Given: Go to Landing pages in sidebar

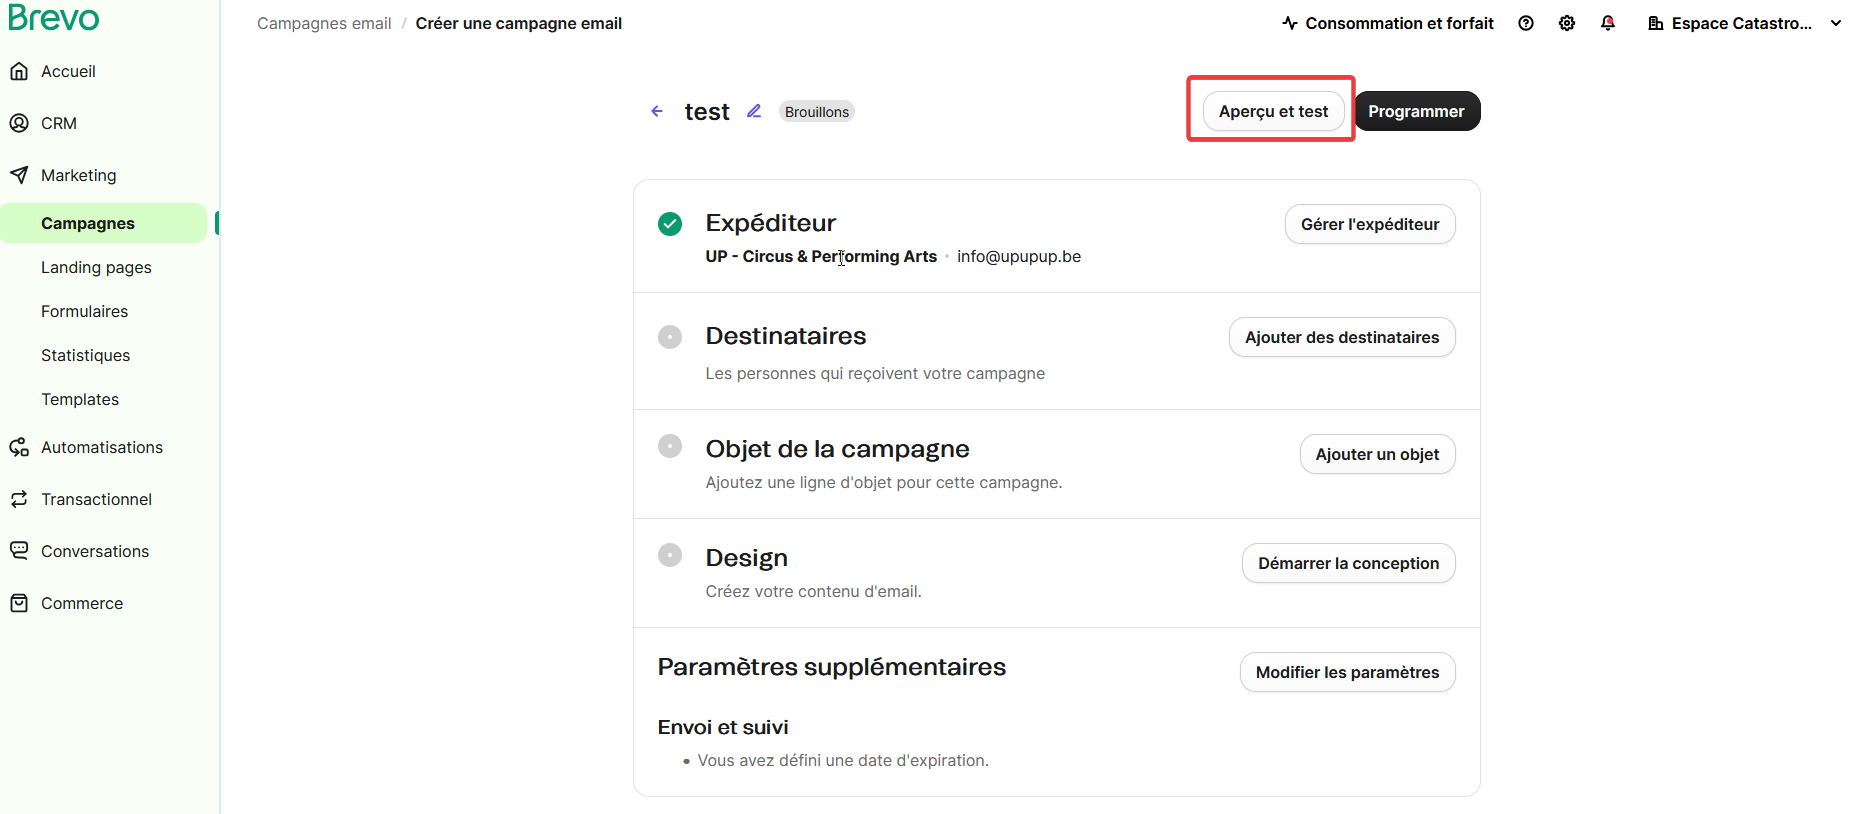Looking at the screenshot, I should (x=96, y=267).
